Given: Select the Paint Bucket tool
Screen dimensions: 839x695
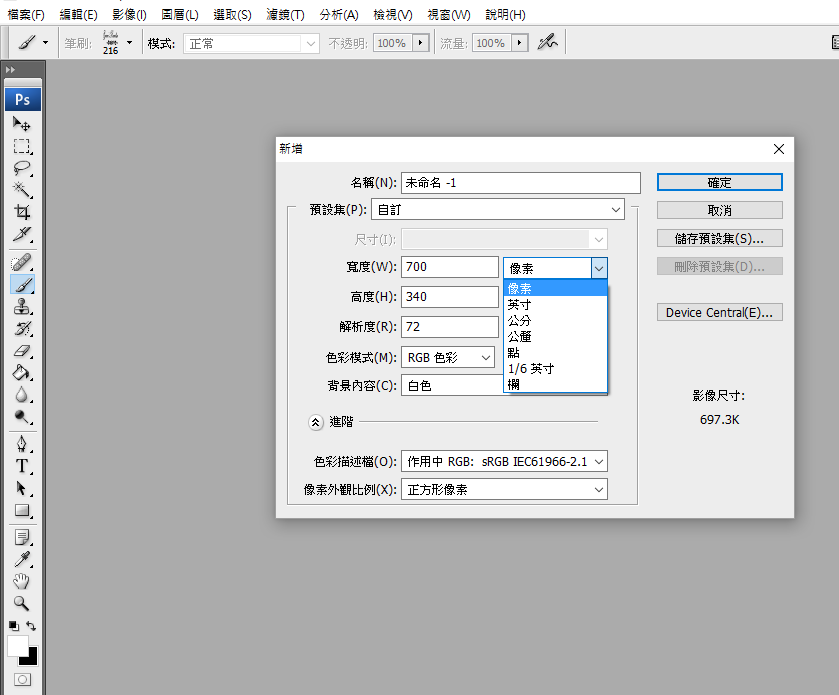Looking at the screenshot, I should 22,373.
